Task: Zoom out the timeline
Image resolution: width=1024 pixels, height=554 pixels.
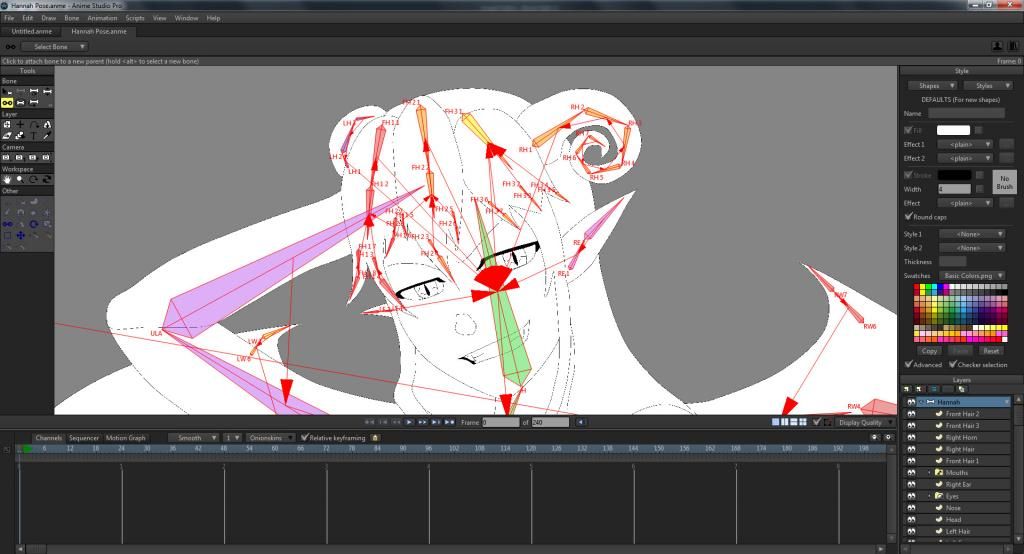Action: click(875, 437)
